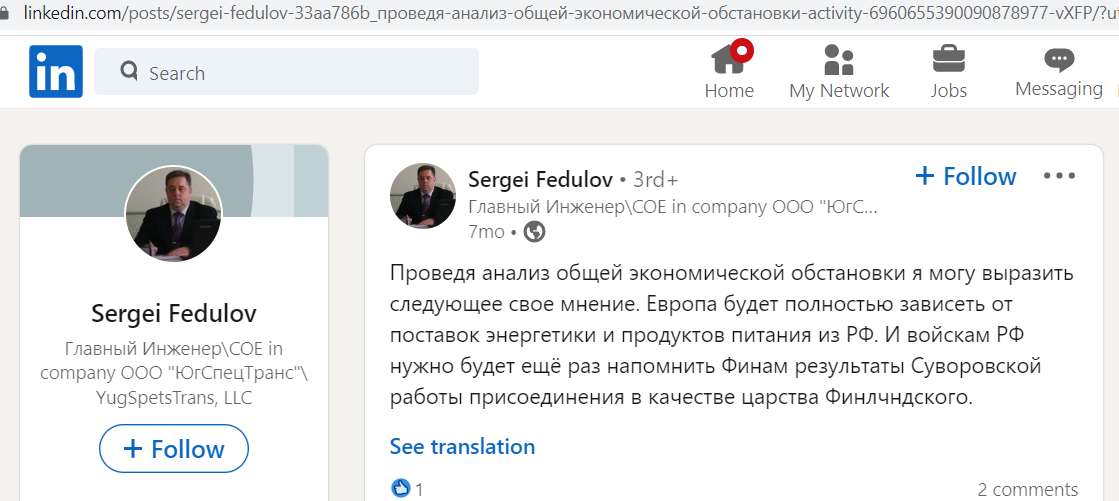The width and height of the screenshot is (1119, 501).
Task: Click inside the Search input field
Action: click(286, 71)
